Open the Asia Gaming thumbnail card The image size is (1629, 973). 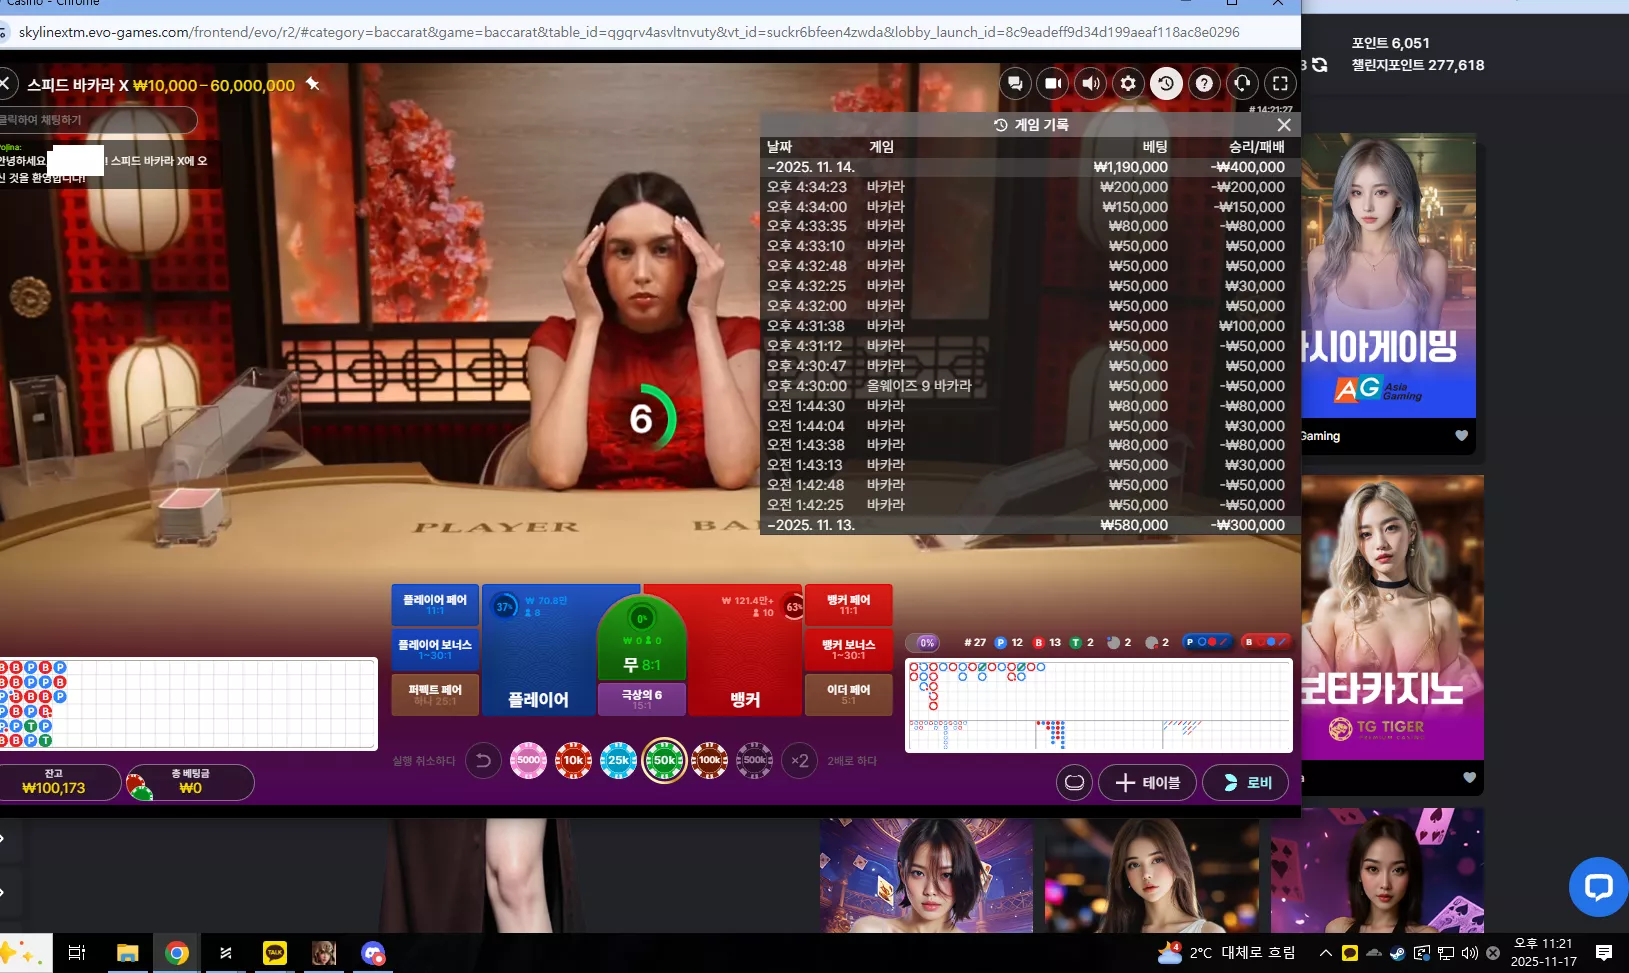[1389, 276]
